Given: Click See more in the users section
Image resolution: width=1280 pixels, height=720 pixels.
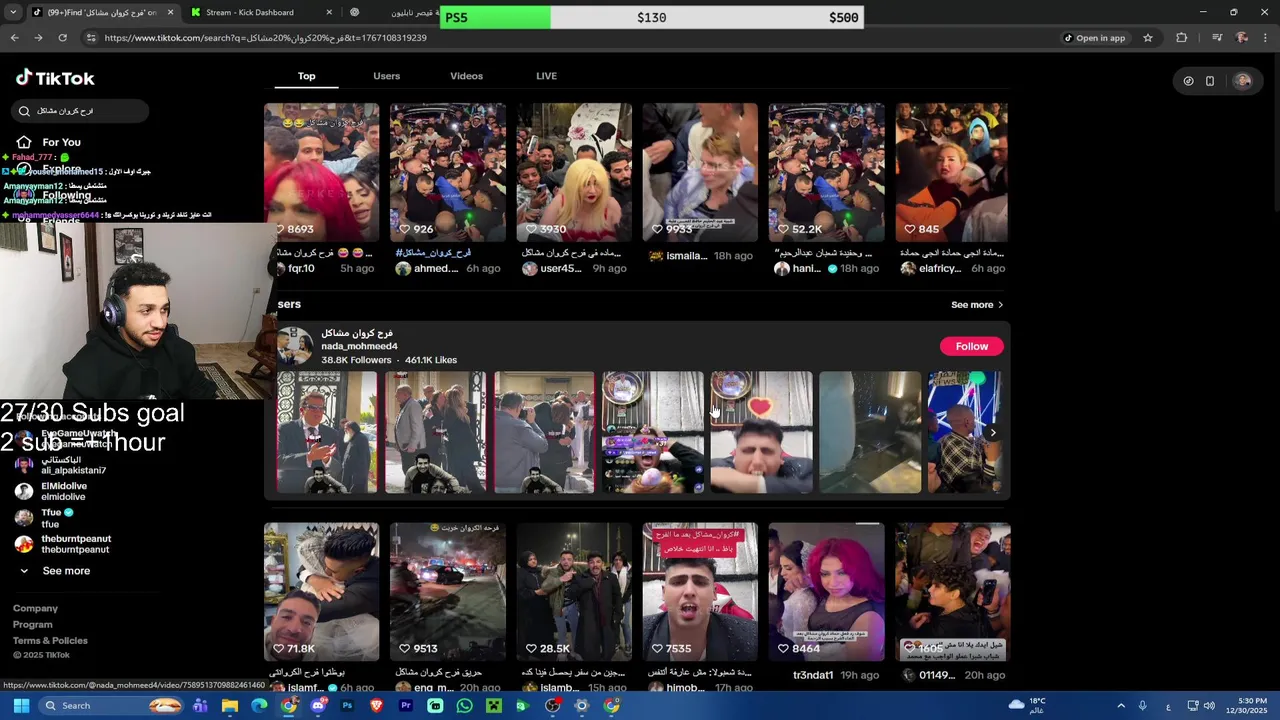Looking at the screenshot, I should (x=977, y=305).
